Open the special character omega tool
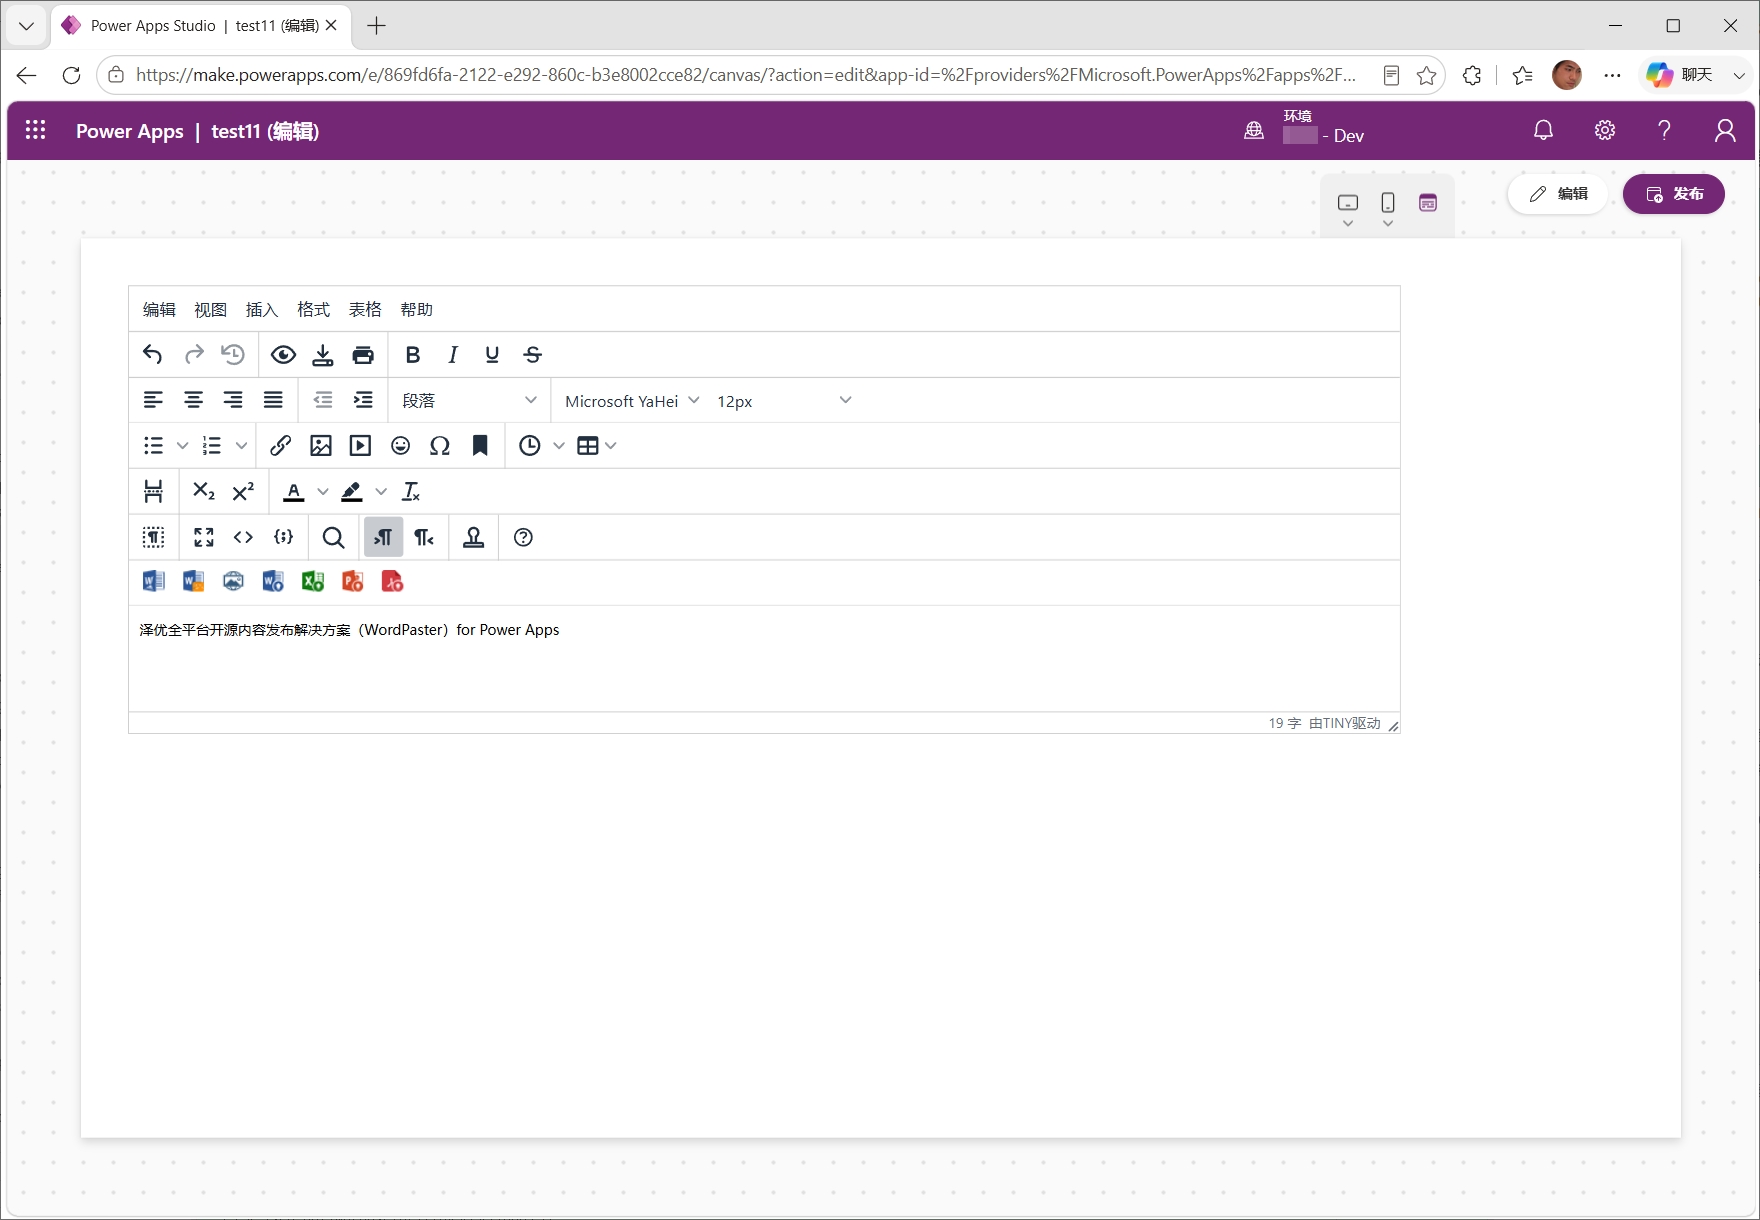Screen dimensions: 1760x1220 coord(440,446)
